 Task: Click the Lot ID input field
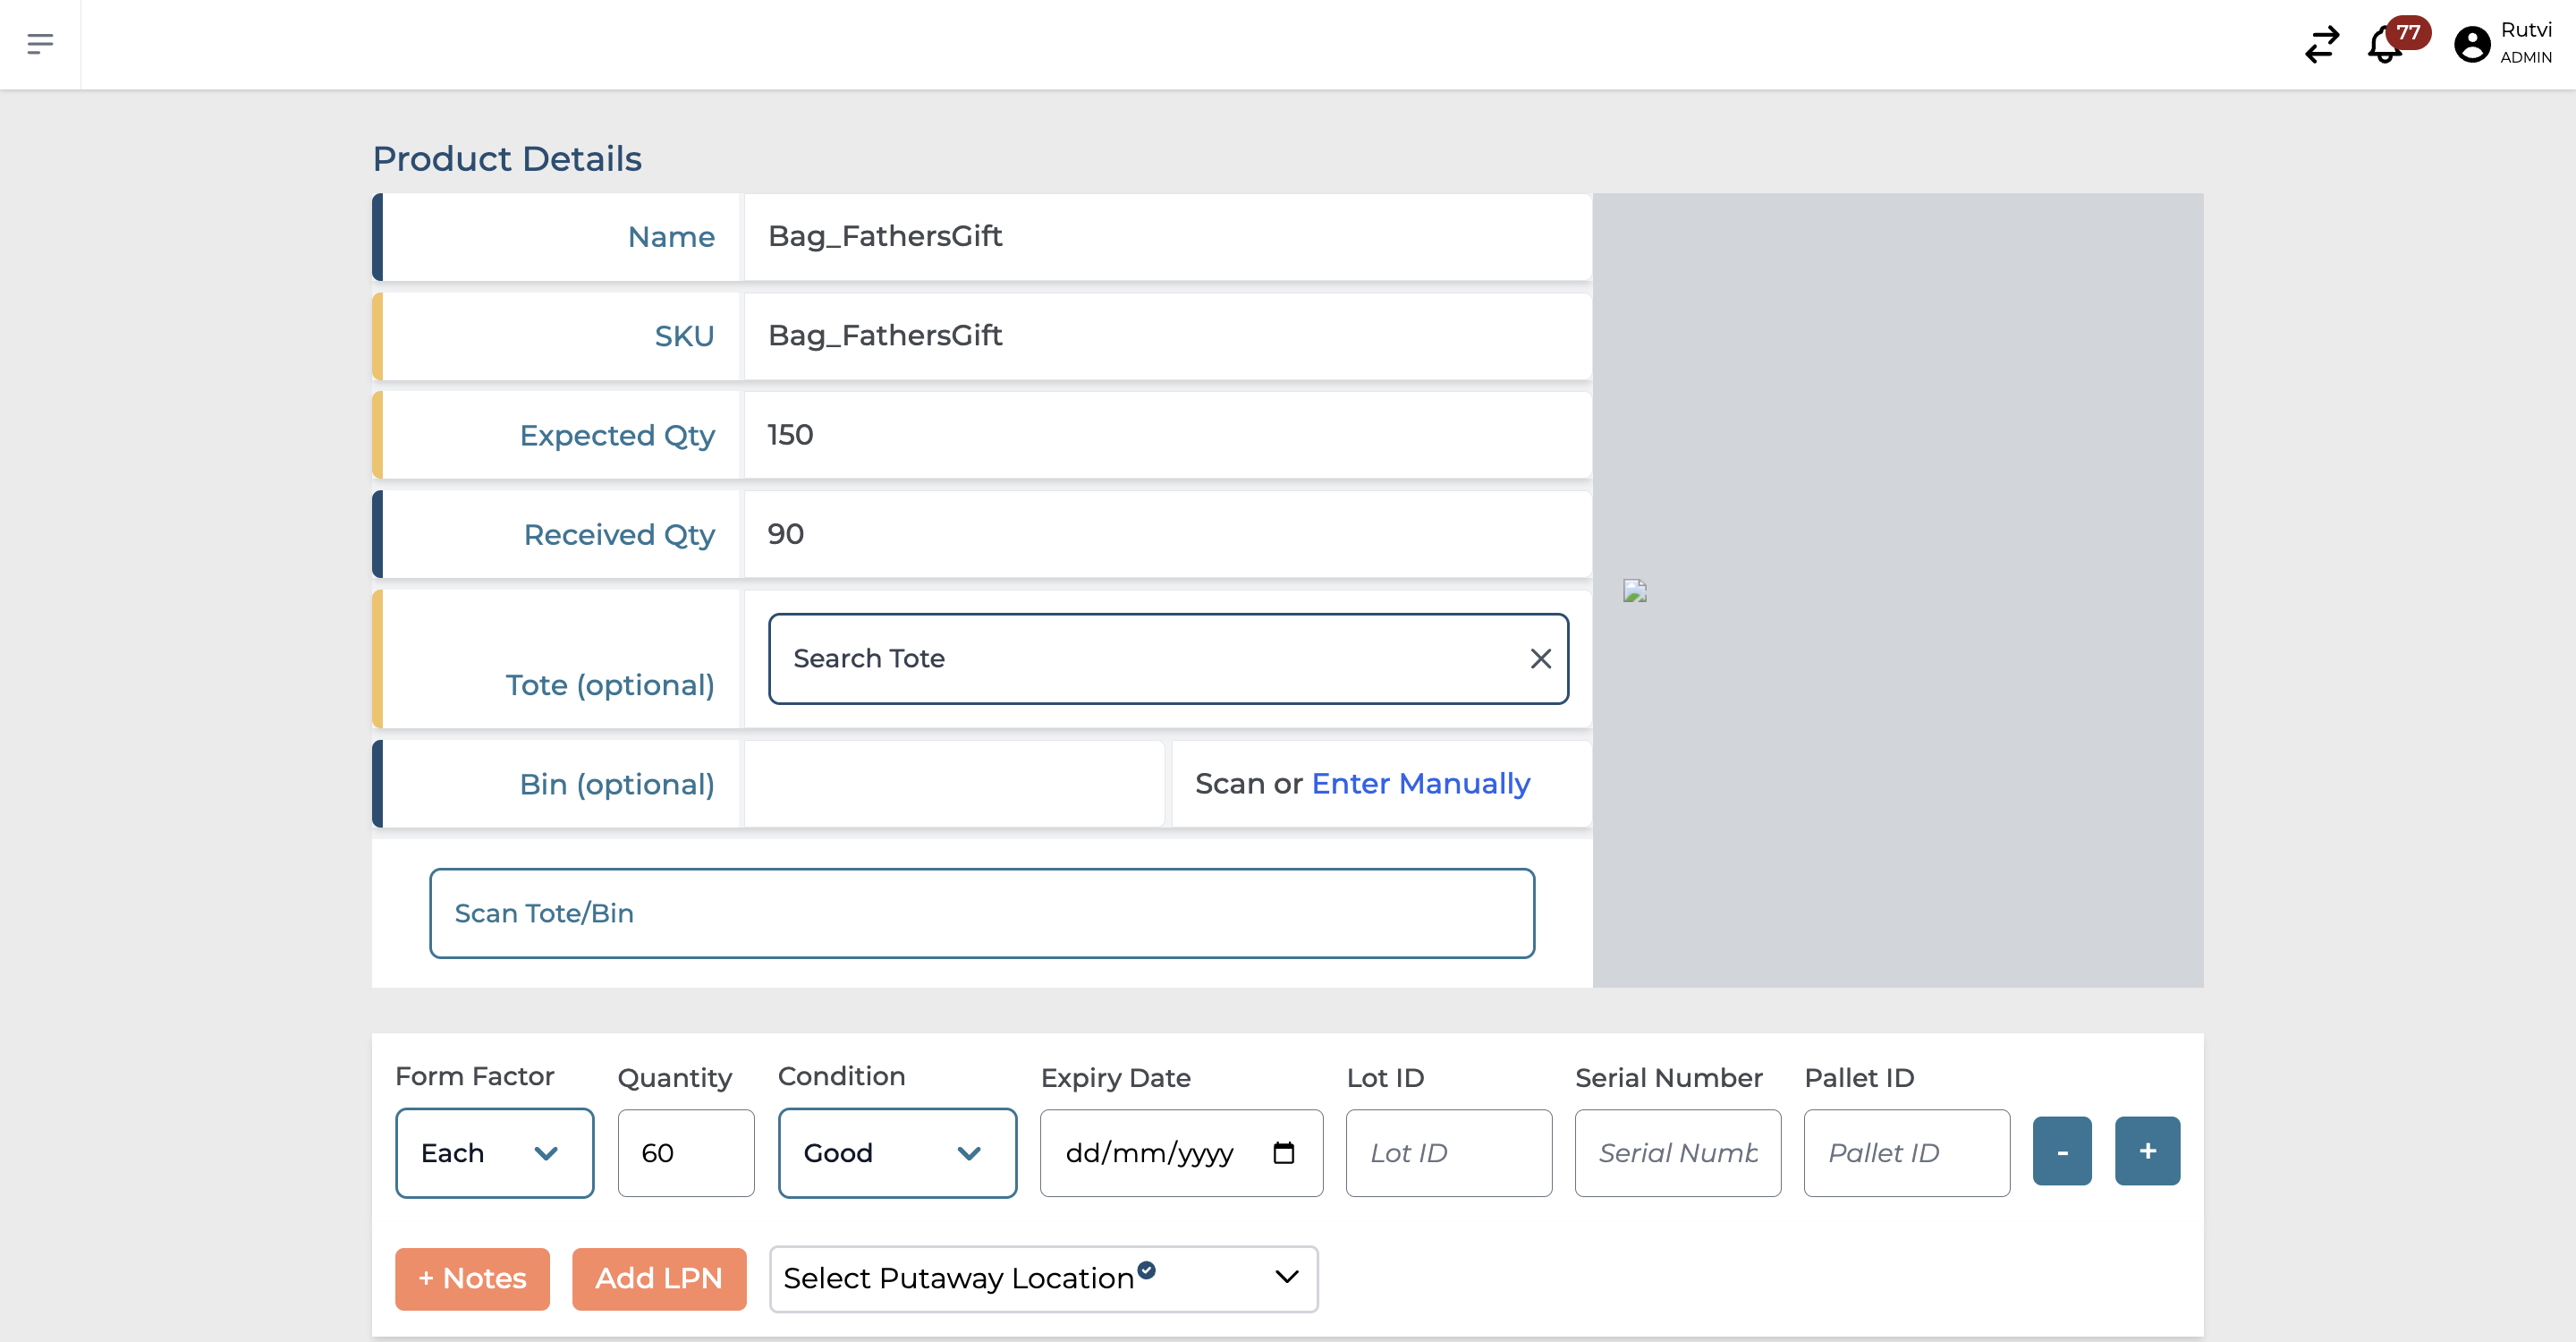point(1448,1153)
